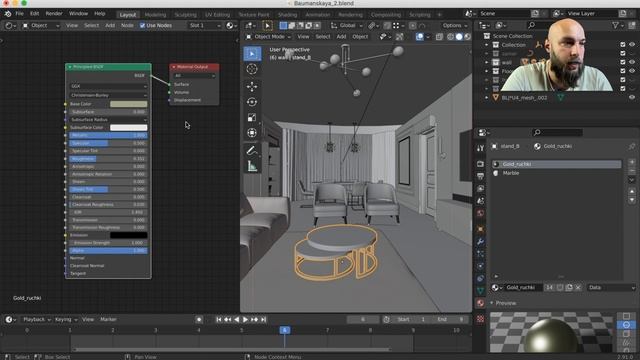
Task: Open the Modifiers wrench properties tab
Action: (480, 242)
